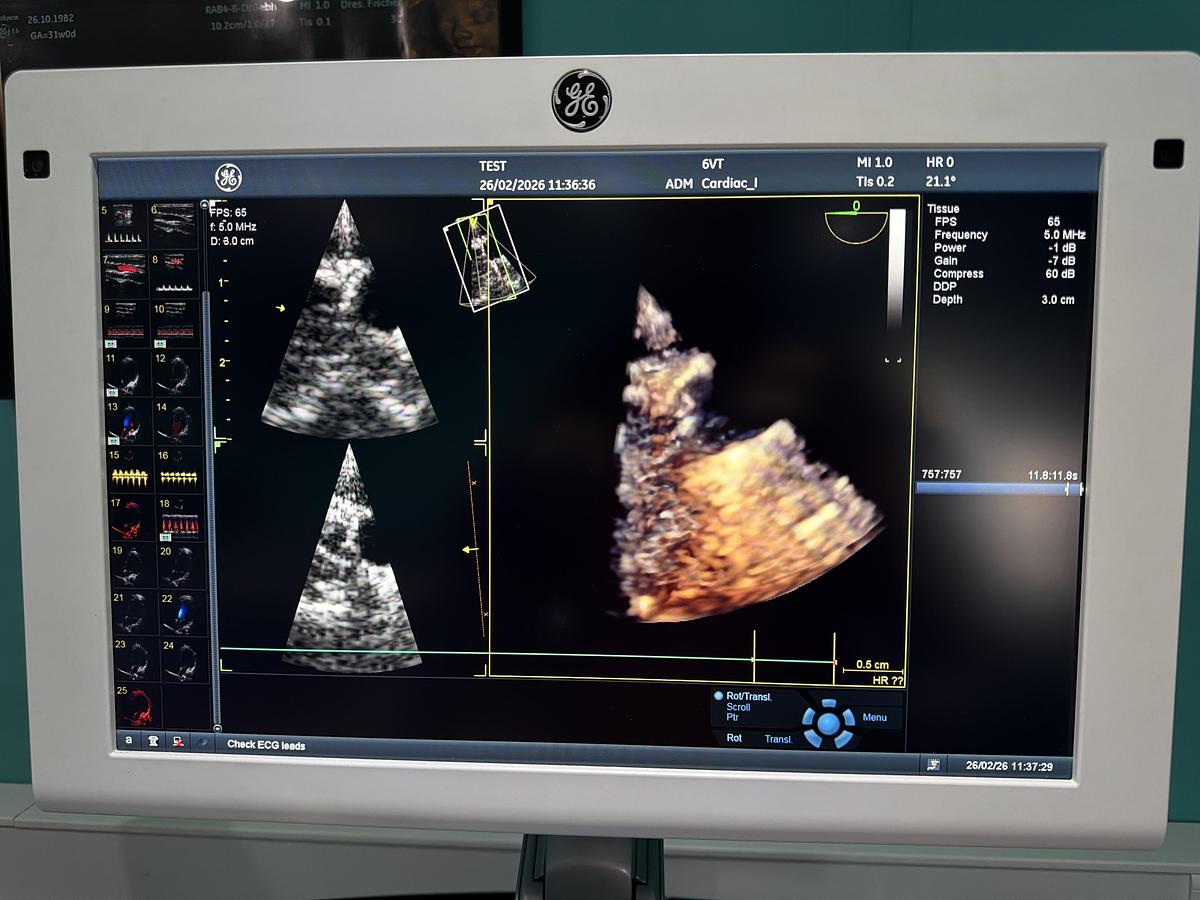Open clipboard thumbnail 25 with red image
1200x900 pixels.
[x=135, y=704]
